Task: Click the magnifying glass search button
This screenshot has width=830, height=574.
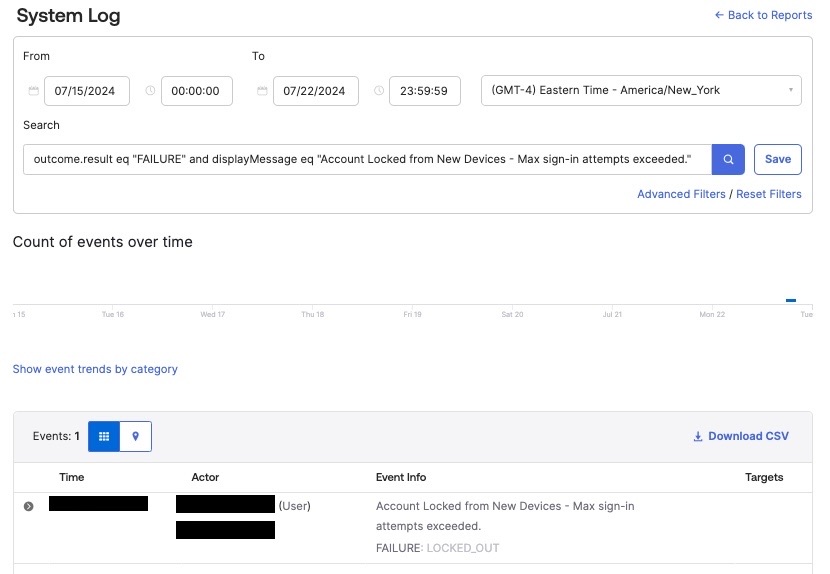Action: [x=728, y=159]
